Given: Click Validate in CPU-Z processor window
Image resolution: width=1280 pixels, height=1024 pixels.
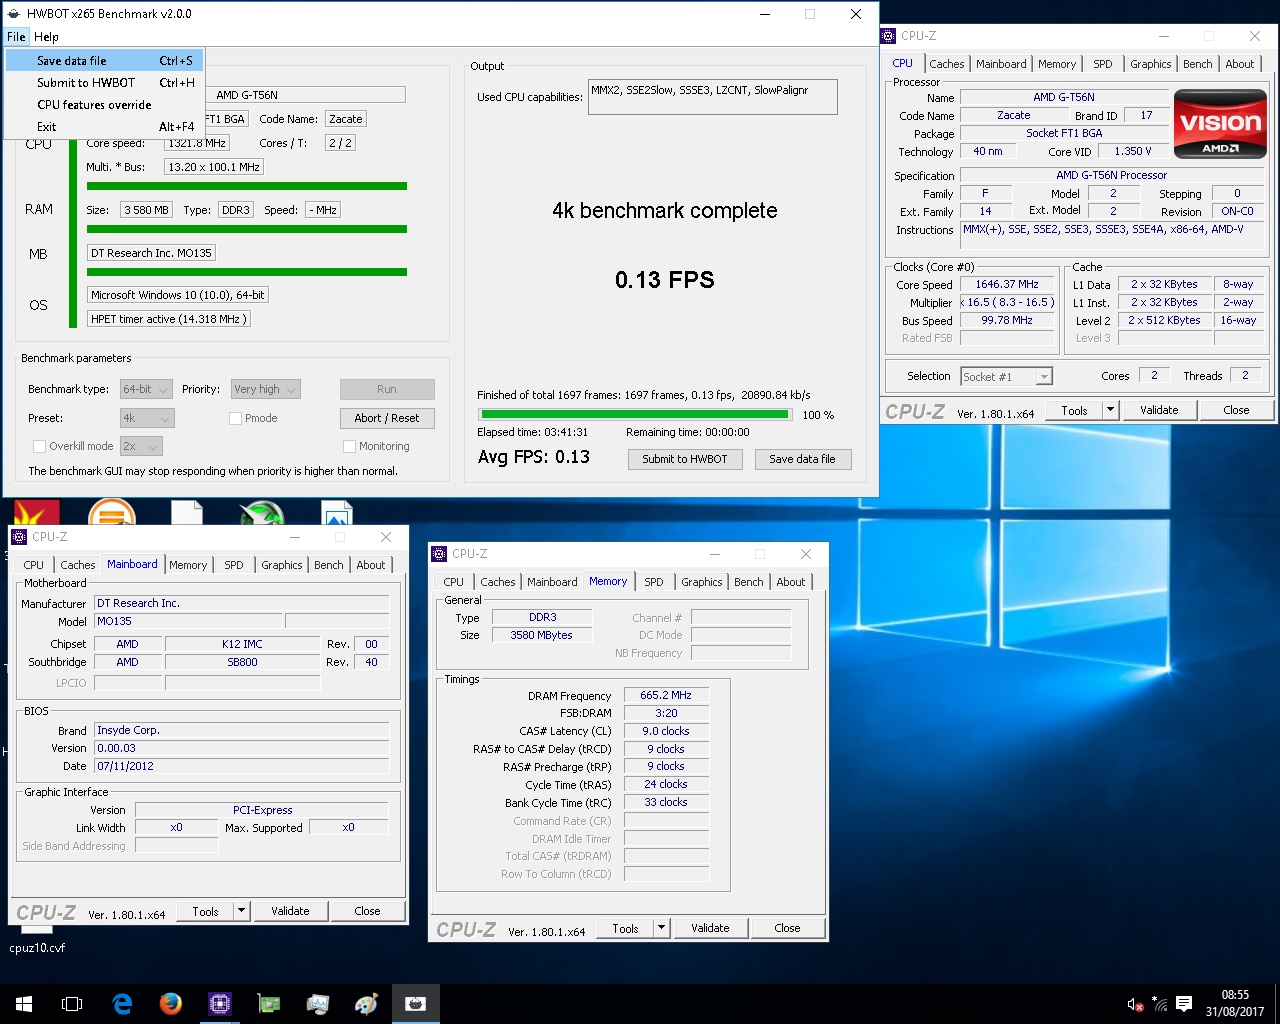Looking at the screenshot, I should 1159,410.
